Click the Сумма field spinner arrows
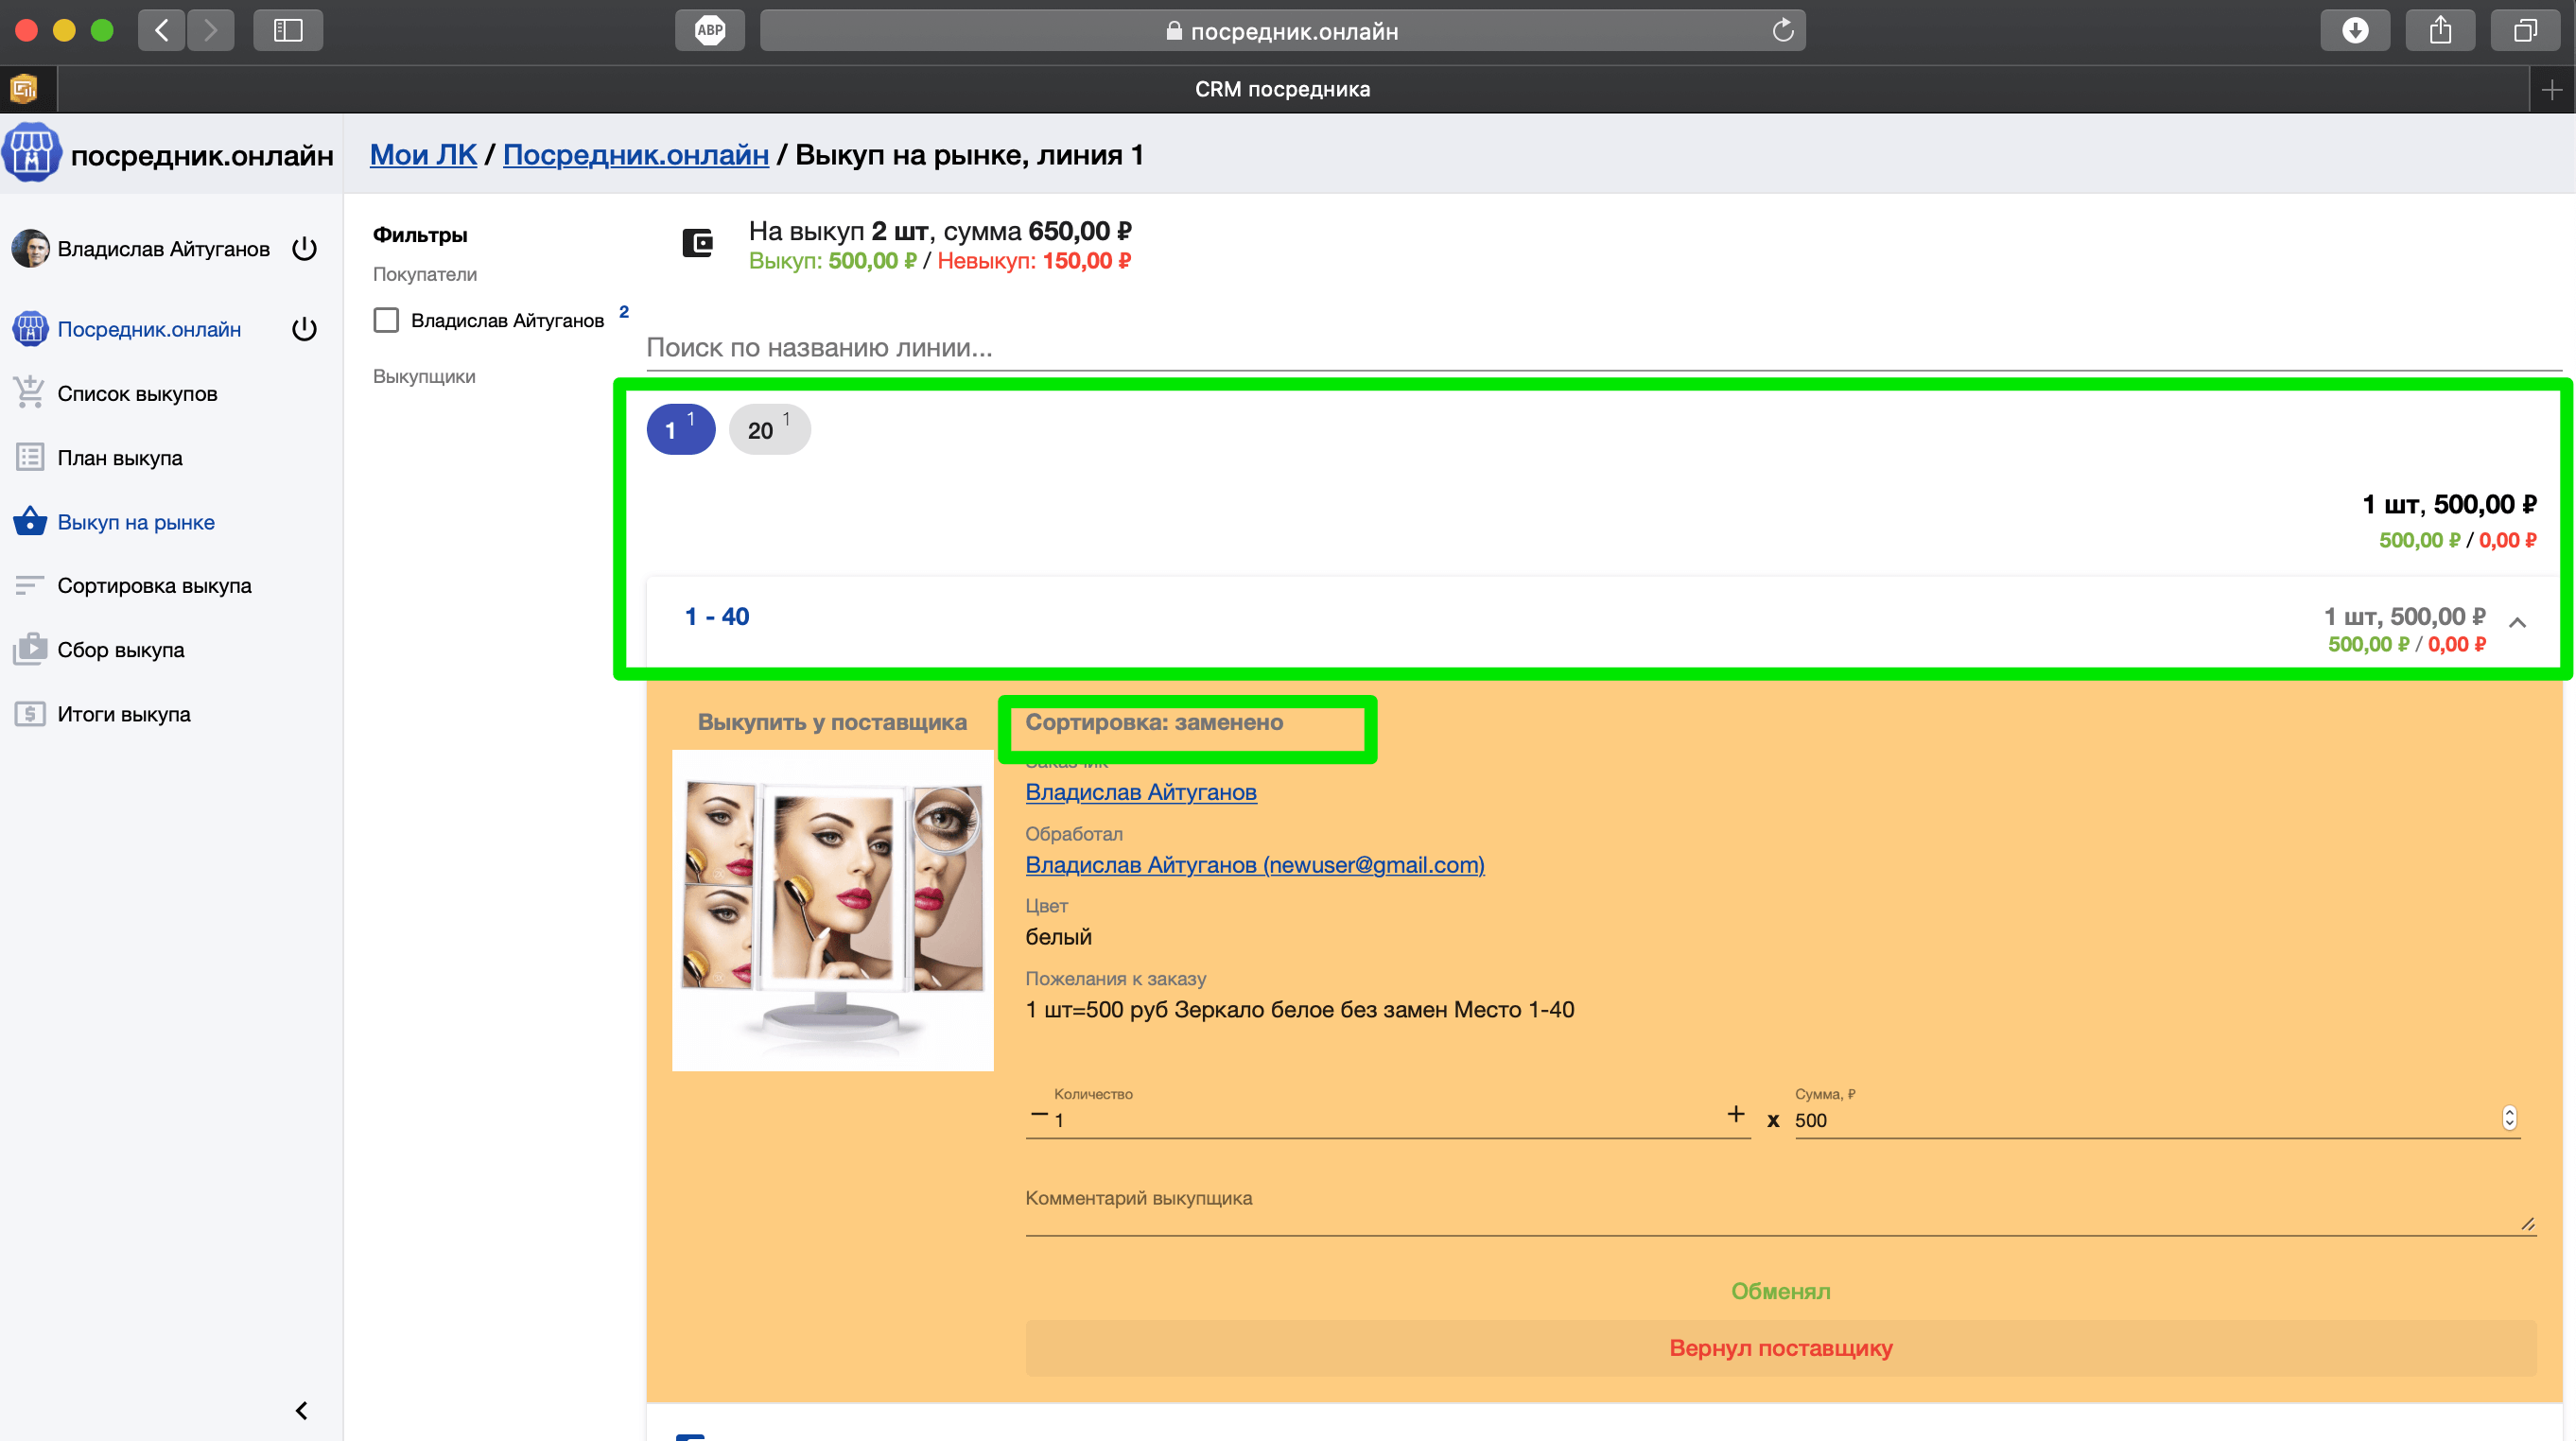Viewport: 2576px width, 1441px height. point(2508,1118)
